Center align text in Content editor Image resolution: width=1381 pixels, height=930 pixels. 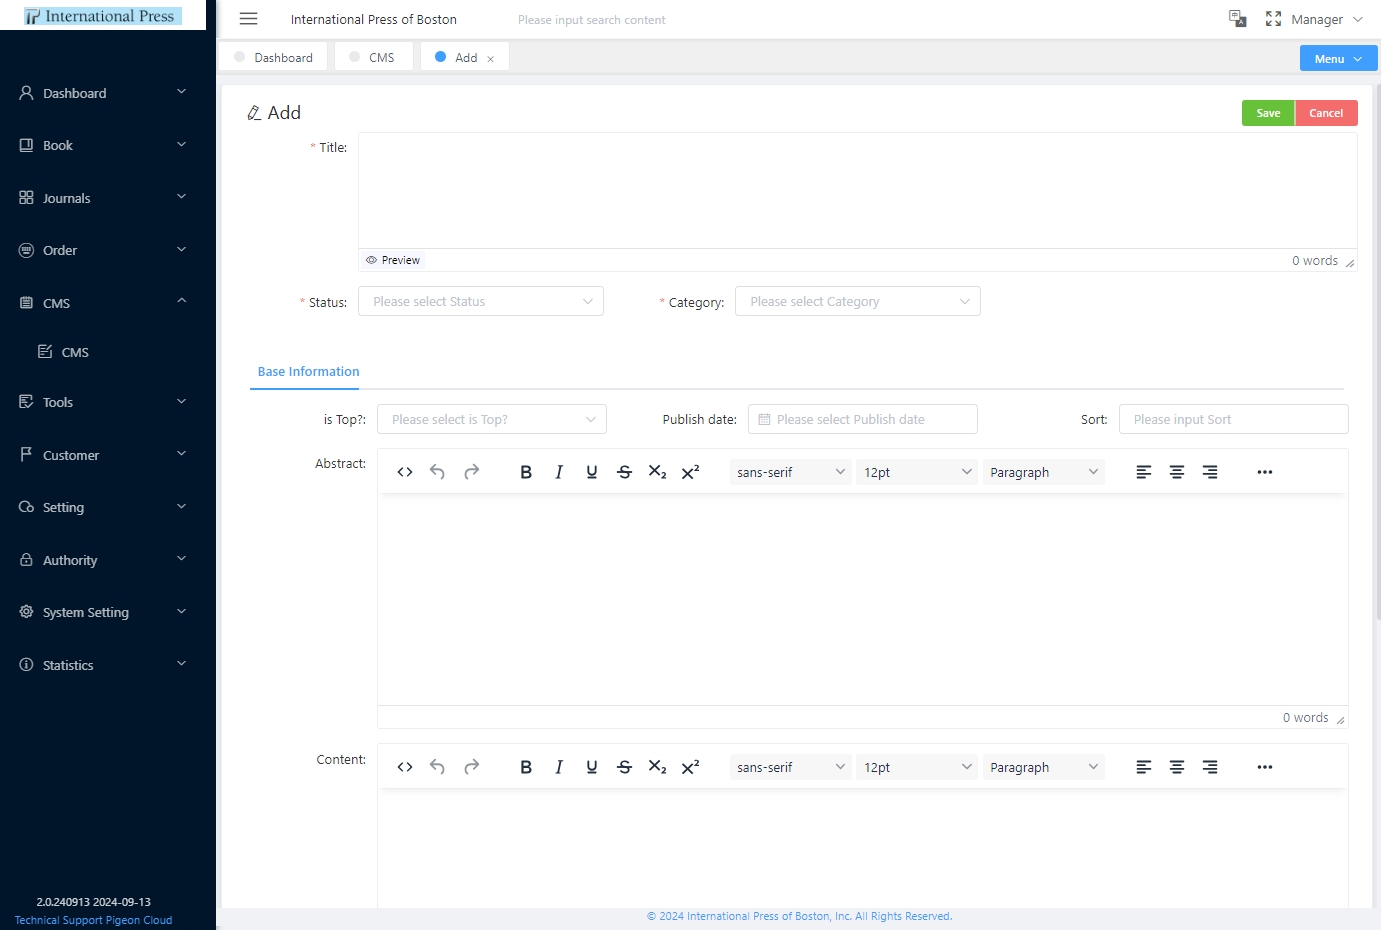pyautogui.click(x=1177, y=767)
